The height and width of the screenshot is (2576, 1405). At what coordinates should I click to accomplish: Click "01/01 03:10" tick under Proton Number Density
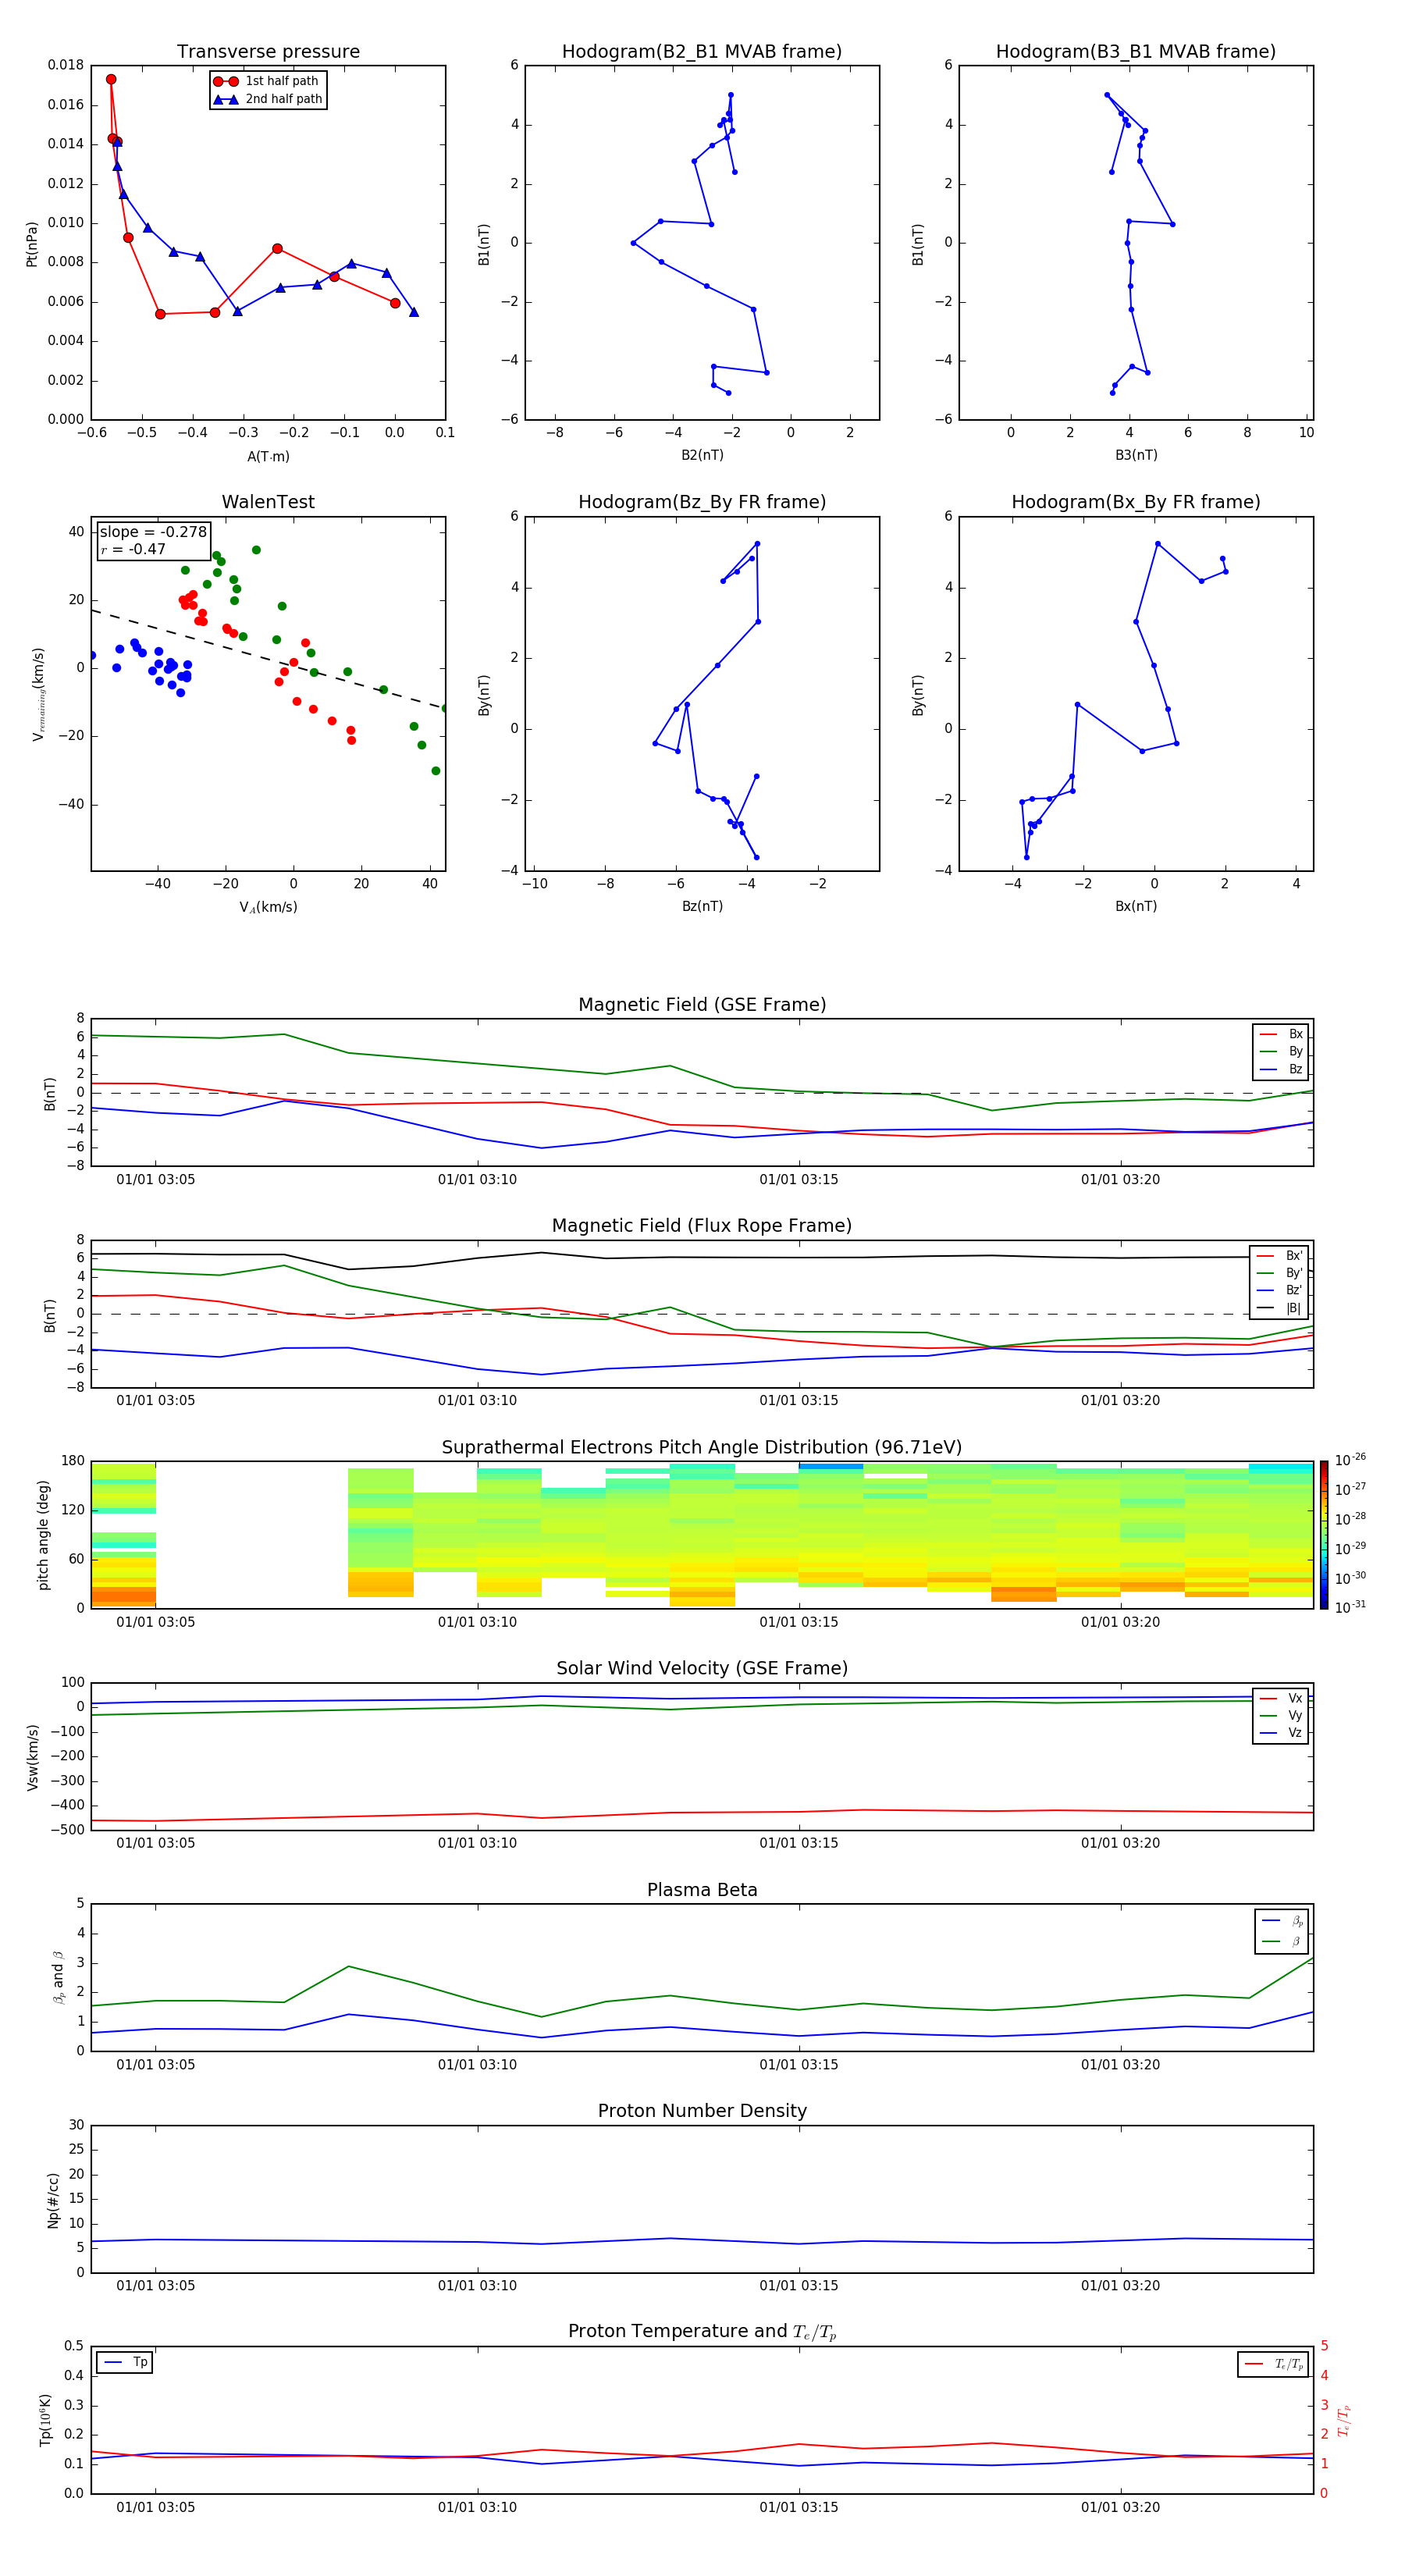(477, 2286)
